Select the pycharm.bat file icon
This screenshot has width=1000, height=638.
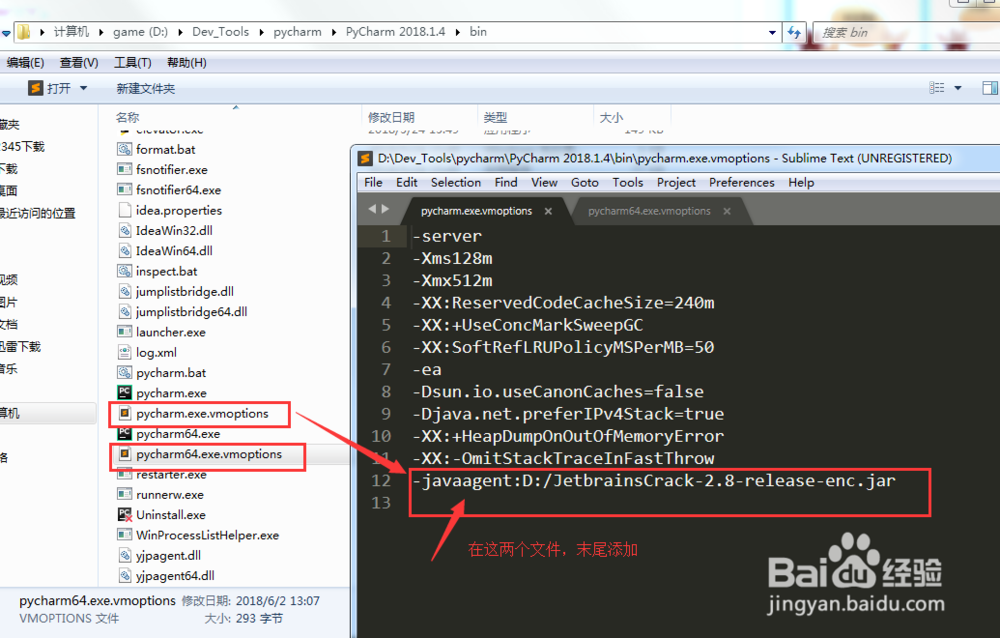pyautogui.click(x=124, y=373)
